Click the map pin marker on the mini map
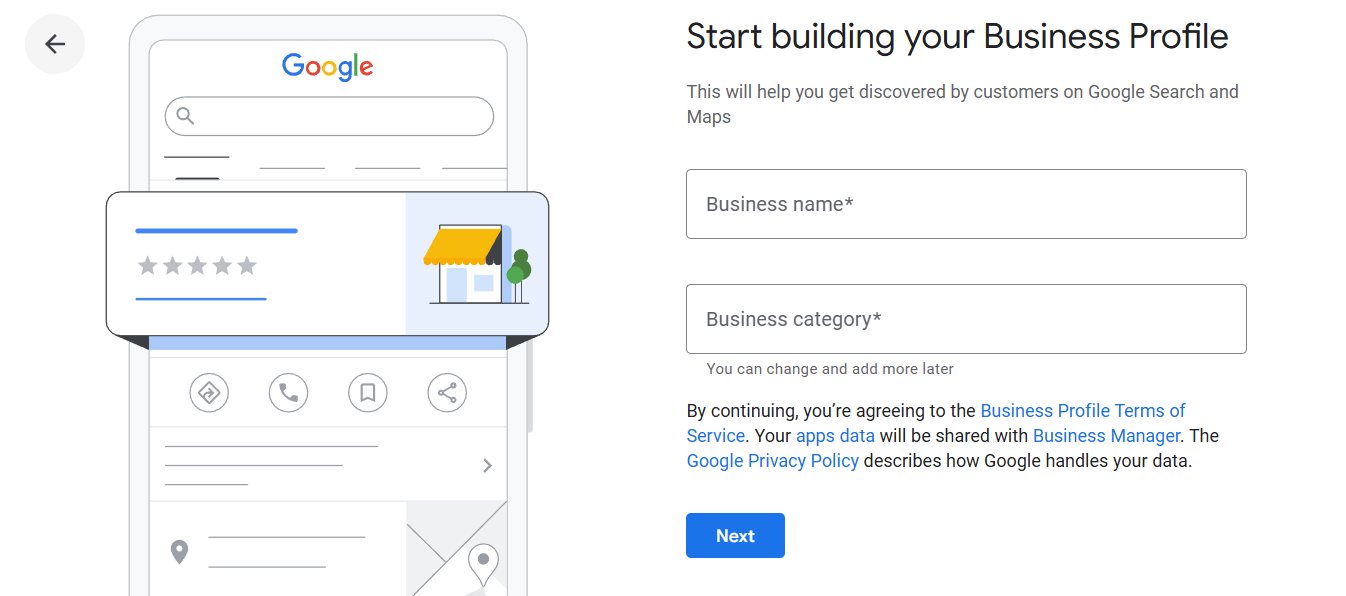 coord(483,563)
